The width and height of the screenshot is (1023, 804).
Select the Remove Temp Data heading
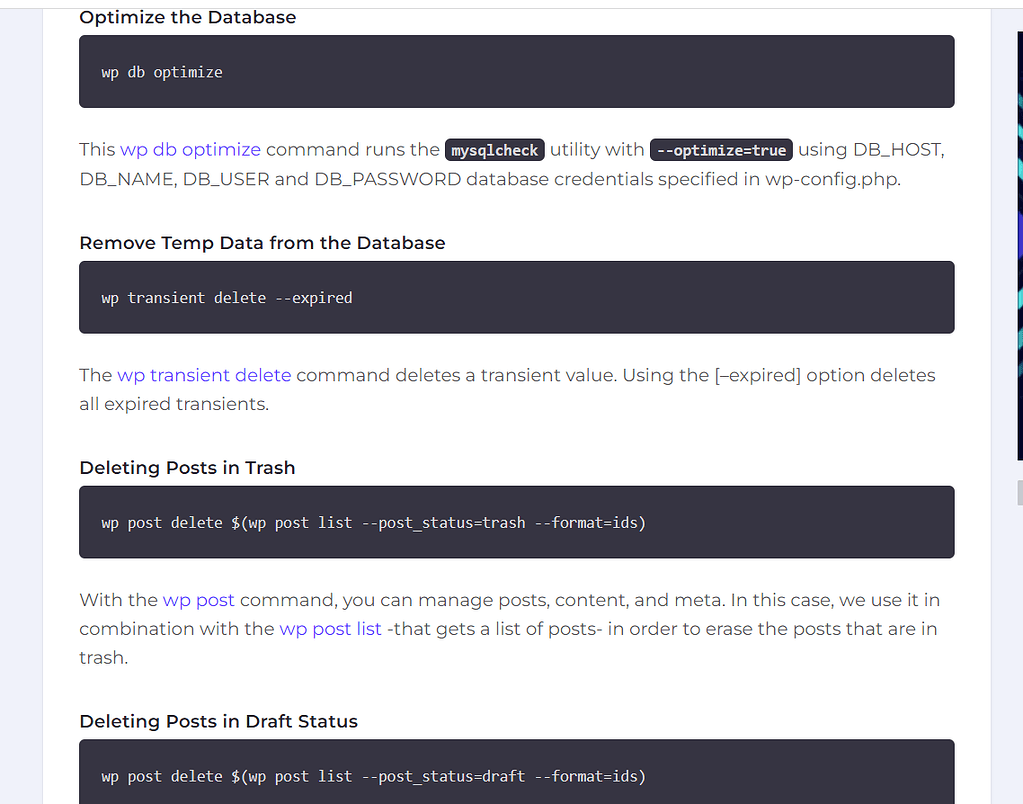coord(262,242)
